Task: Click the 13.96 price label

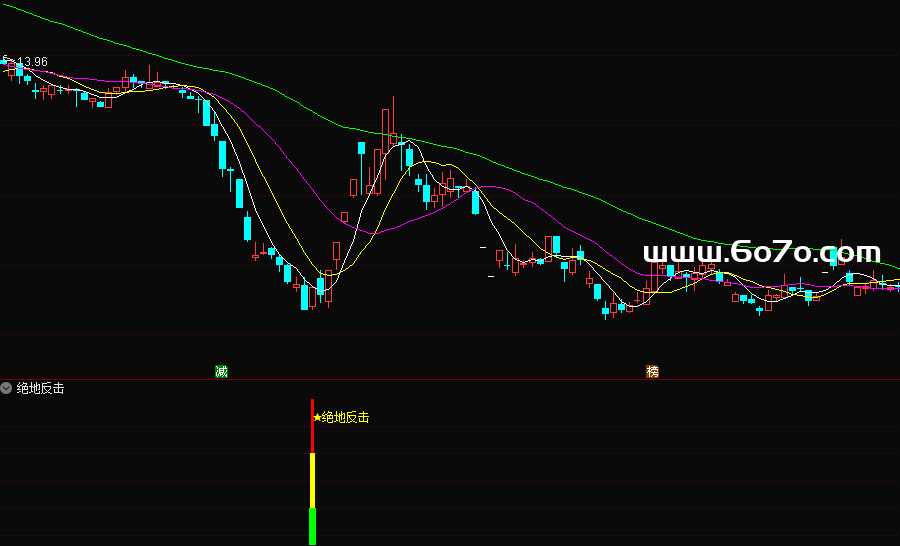Action: coord(32,62)
